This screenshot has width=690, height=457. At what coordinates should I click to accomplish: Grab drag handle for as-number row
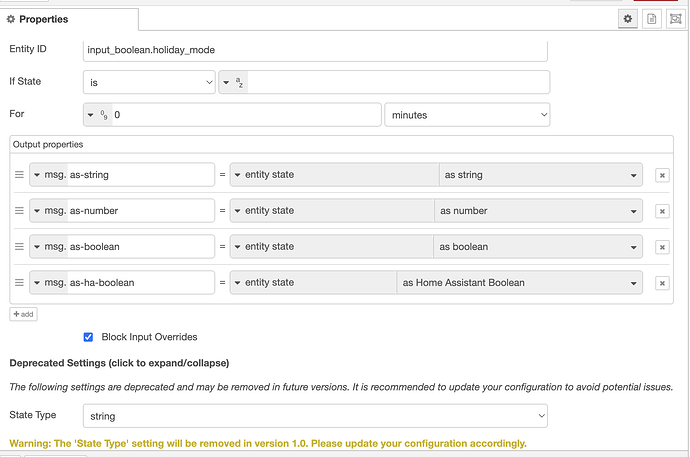19,211
